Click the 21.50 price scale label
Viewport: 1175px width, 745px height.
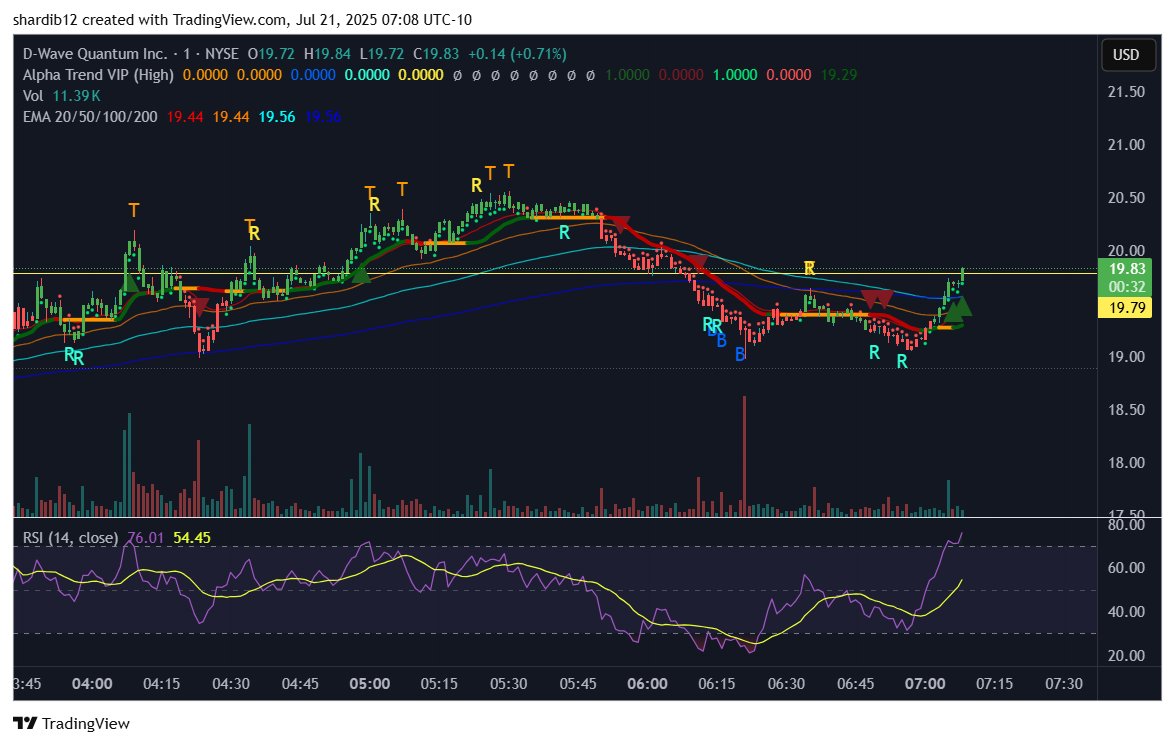coord(1126,92)
